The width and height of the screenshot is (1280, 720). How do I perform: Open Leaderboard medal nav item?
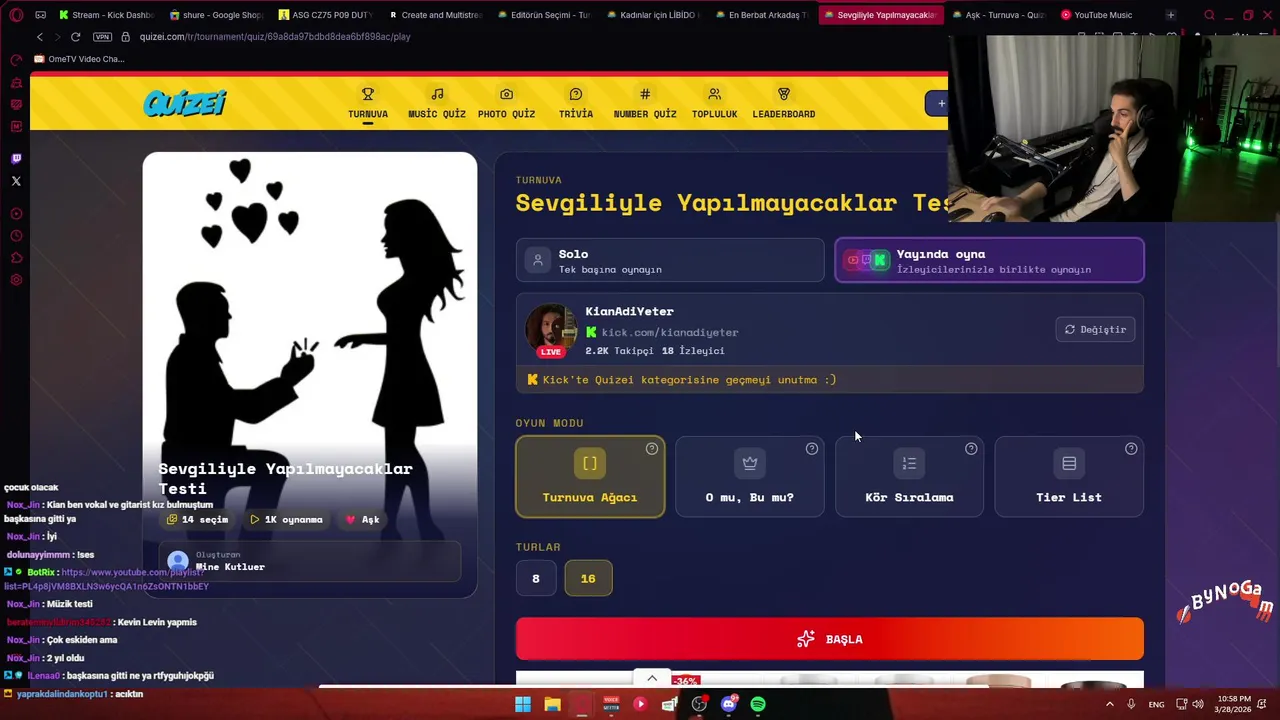[784, 103]
